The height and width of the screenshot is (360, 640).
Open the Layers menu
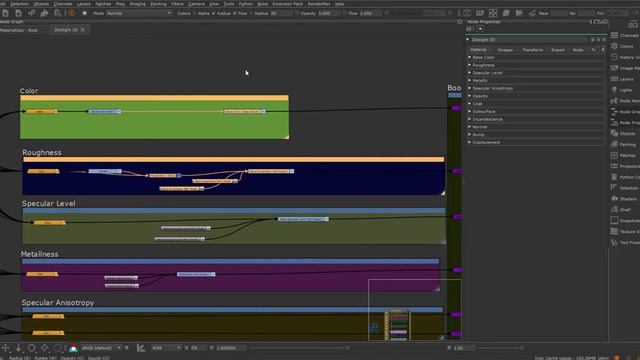pos(84,4)
